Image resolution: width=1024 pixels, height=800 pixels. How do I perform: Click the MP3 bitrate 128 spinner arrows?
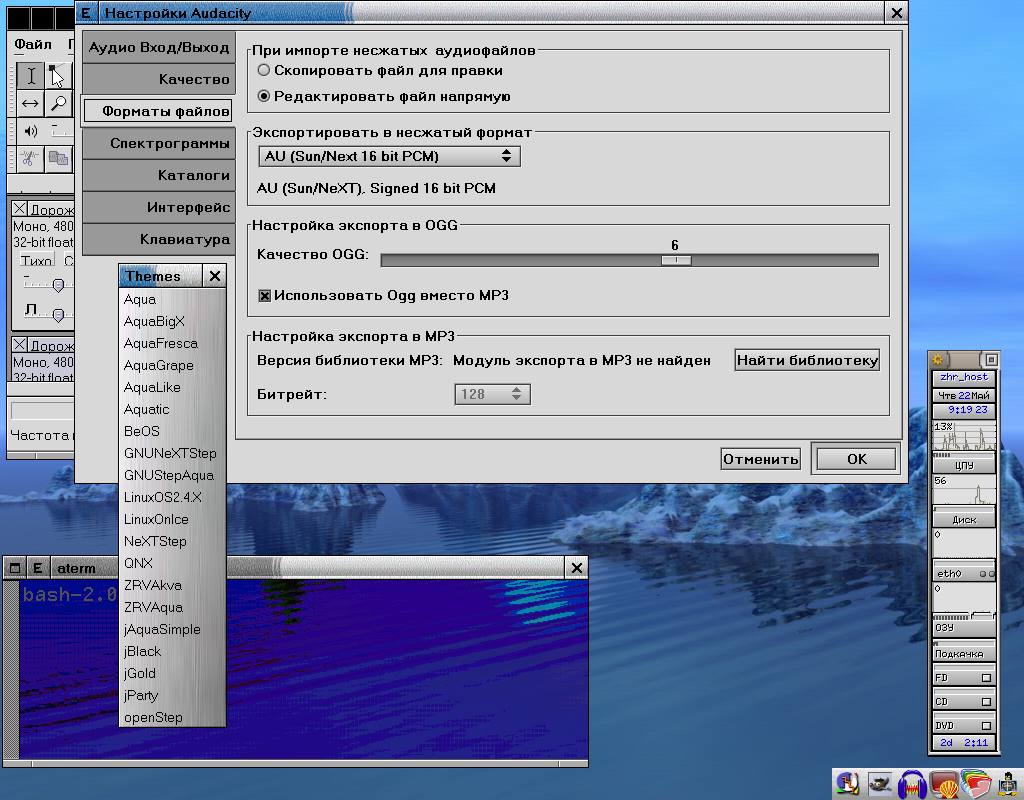(x=516, y=394)
